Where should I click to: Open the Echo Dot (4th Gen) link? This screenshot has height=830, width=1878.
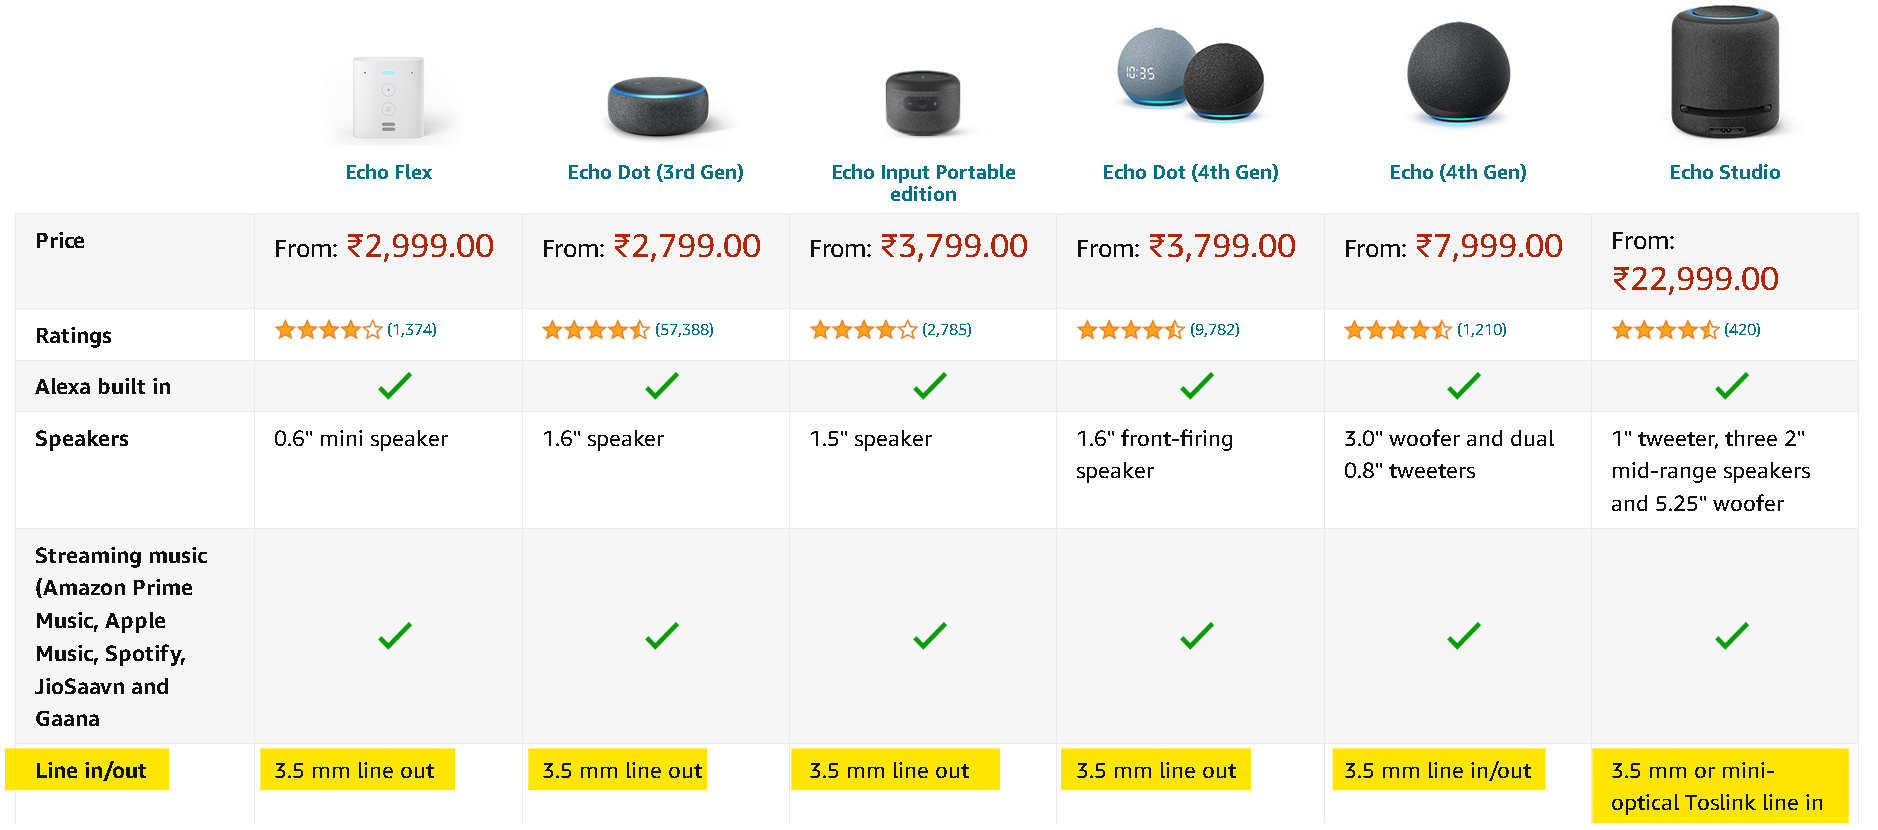[1190, 172]
